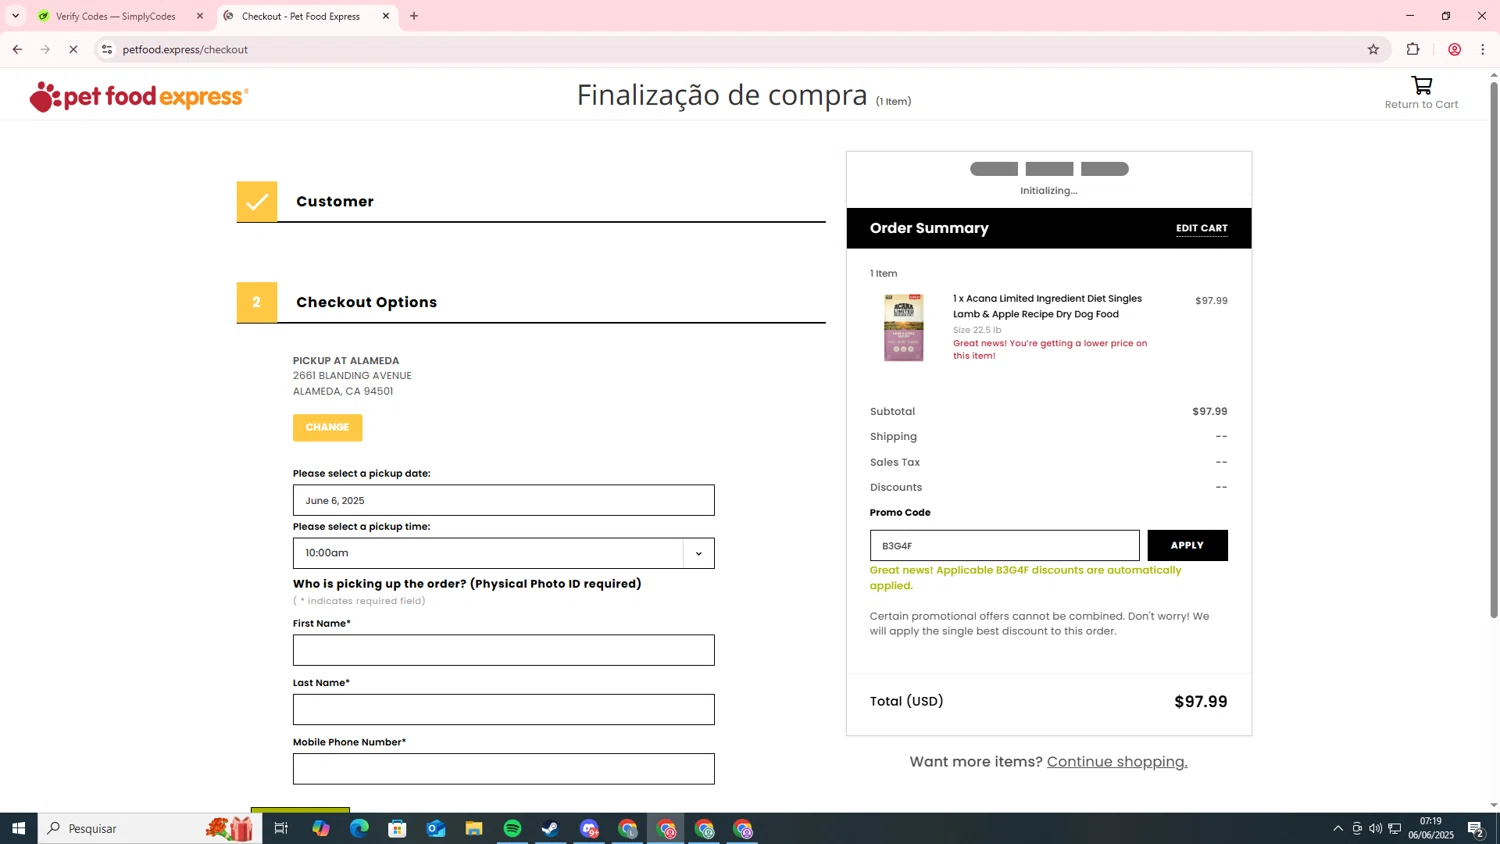Click the pickup date field, June 6, 2025
1500x844 pixels.
(503, 500)
